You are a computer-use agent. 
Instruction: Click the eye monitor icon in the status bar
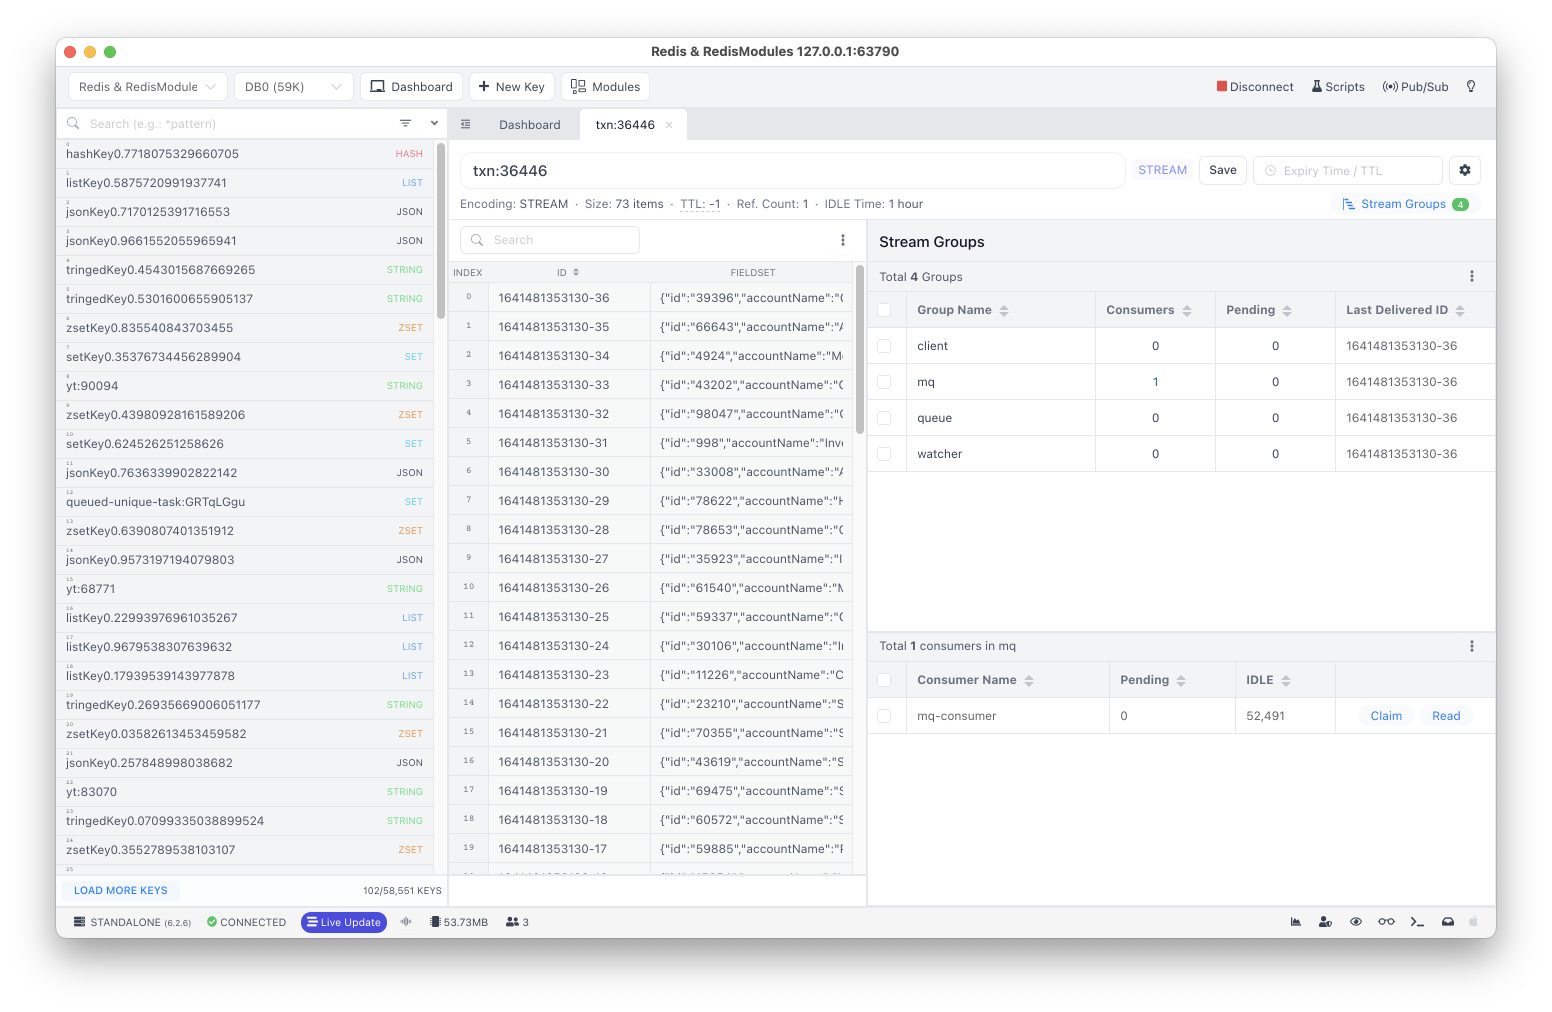(1356, 922)
